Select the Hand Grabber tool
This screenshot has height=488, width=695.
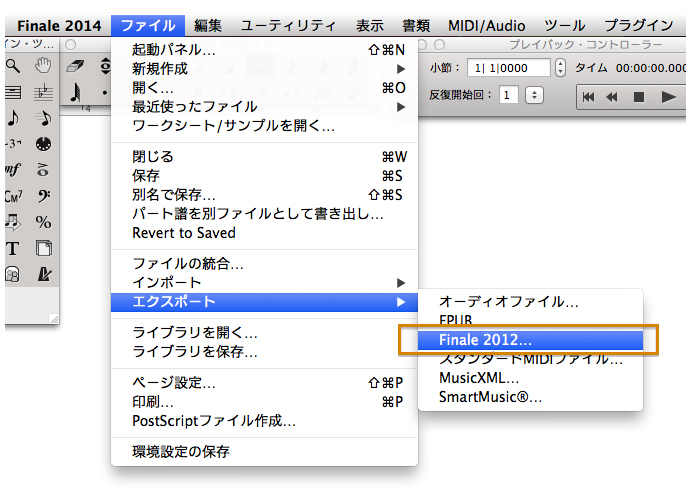click(43, 66)
